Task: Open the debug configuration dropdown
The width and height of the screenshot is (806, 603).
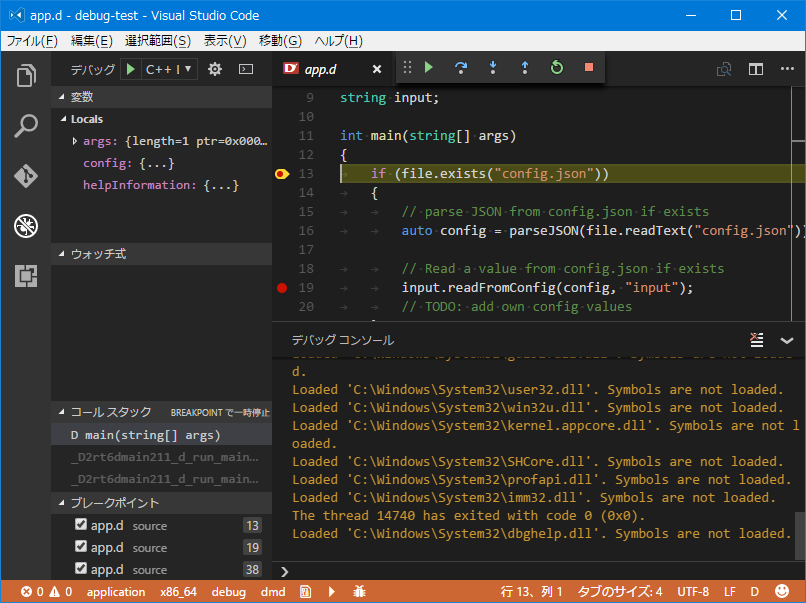Action: (x=169, y=69)
